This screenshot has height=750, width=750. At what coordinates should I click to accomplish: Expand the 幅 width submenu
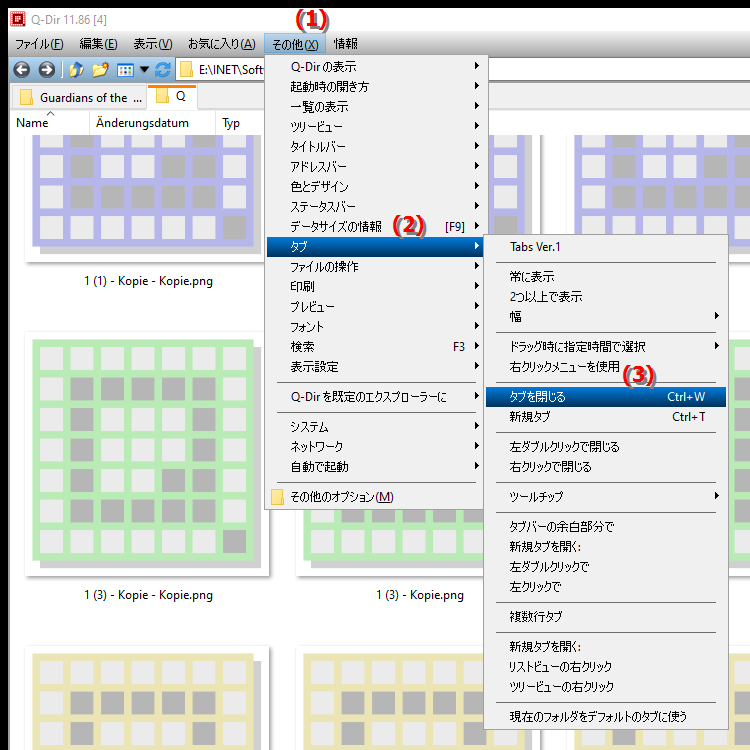[x=606, y=316]
